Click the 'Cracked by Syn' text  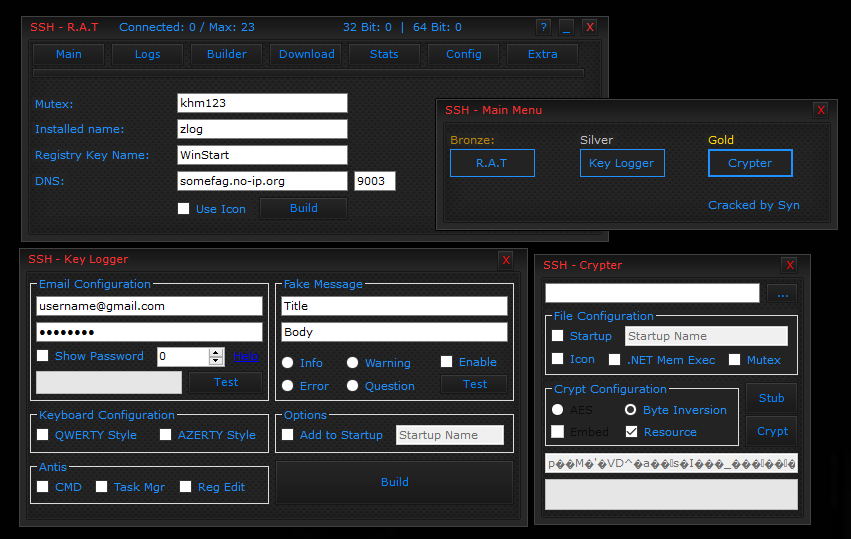753,205
